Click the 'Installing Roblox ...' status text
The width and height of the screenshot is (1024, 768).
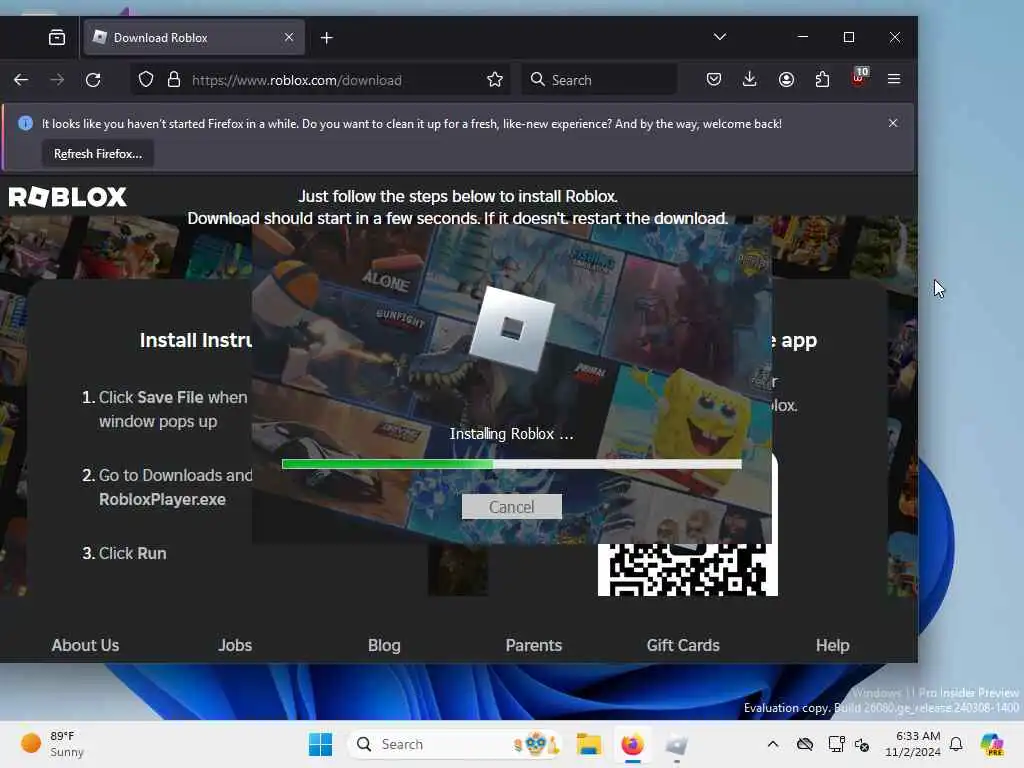pos(511,434)
